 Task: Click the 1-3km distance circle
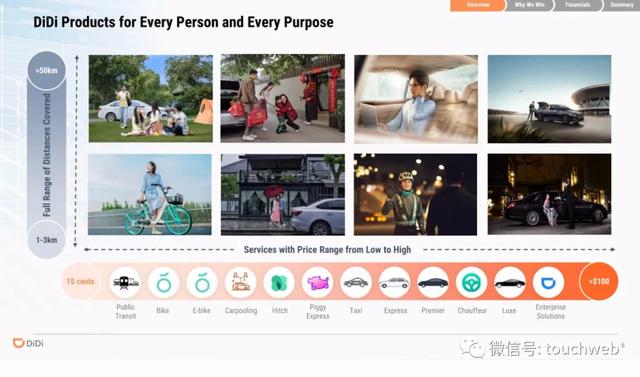(47, 240)
